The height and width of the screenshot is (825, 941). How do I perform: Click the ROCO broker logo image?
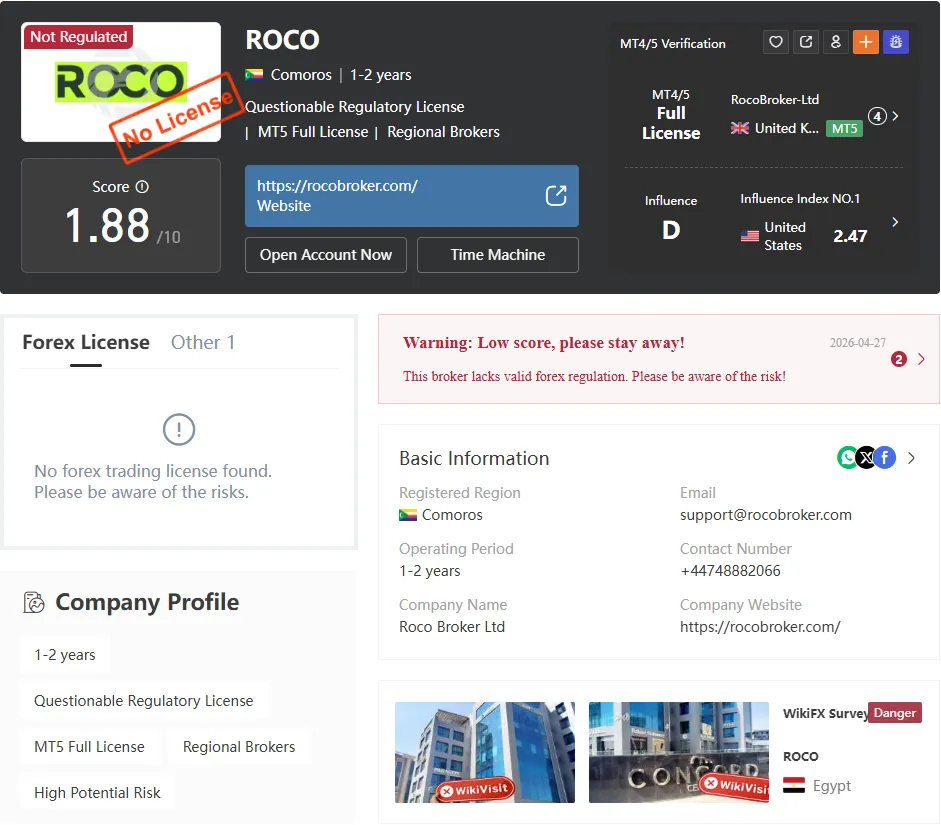121,82
